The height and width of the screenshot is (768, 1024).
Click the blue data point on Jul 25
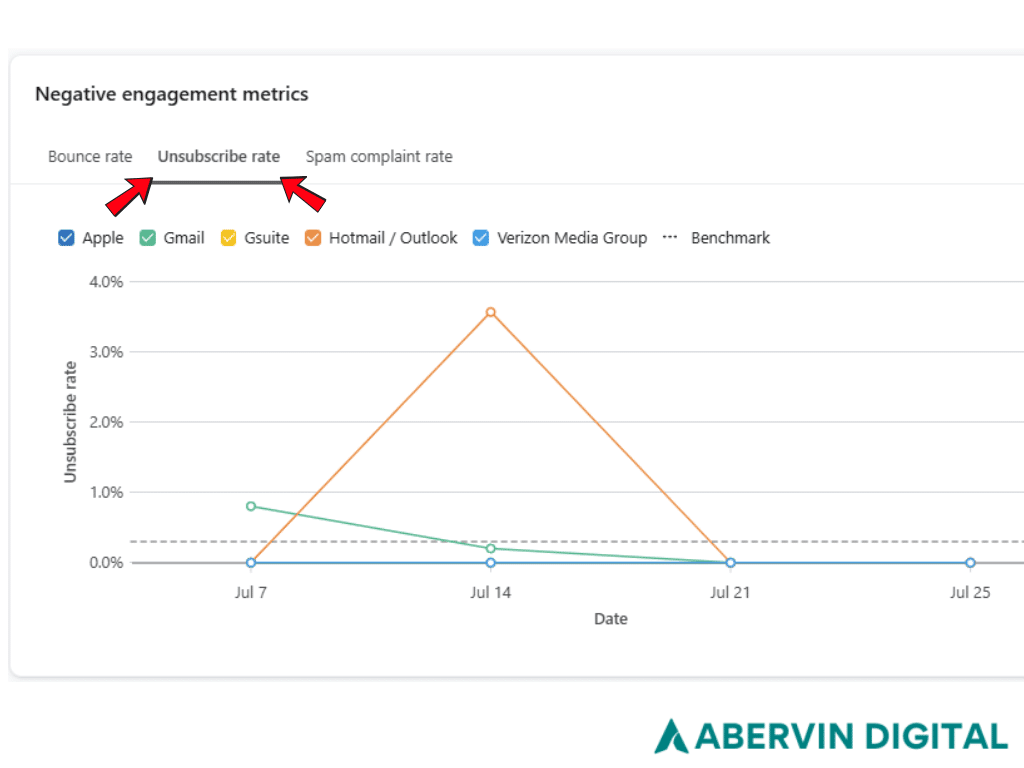click(970, 562)
